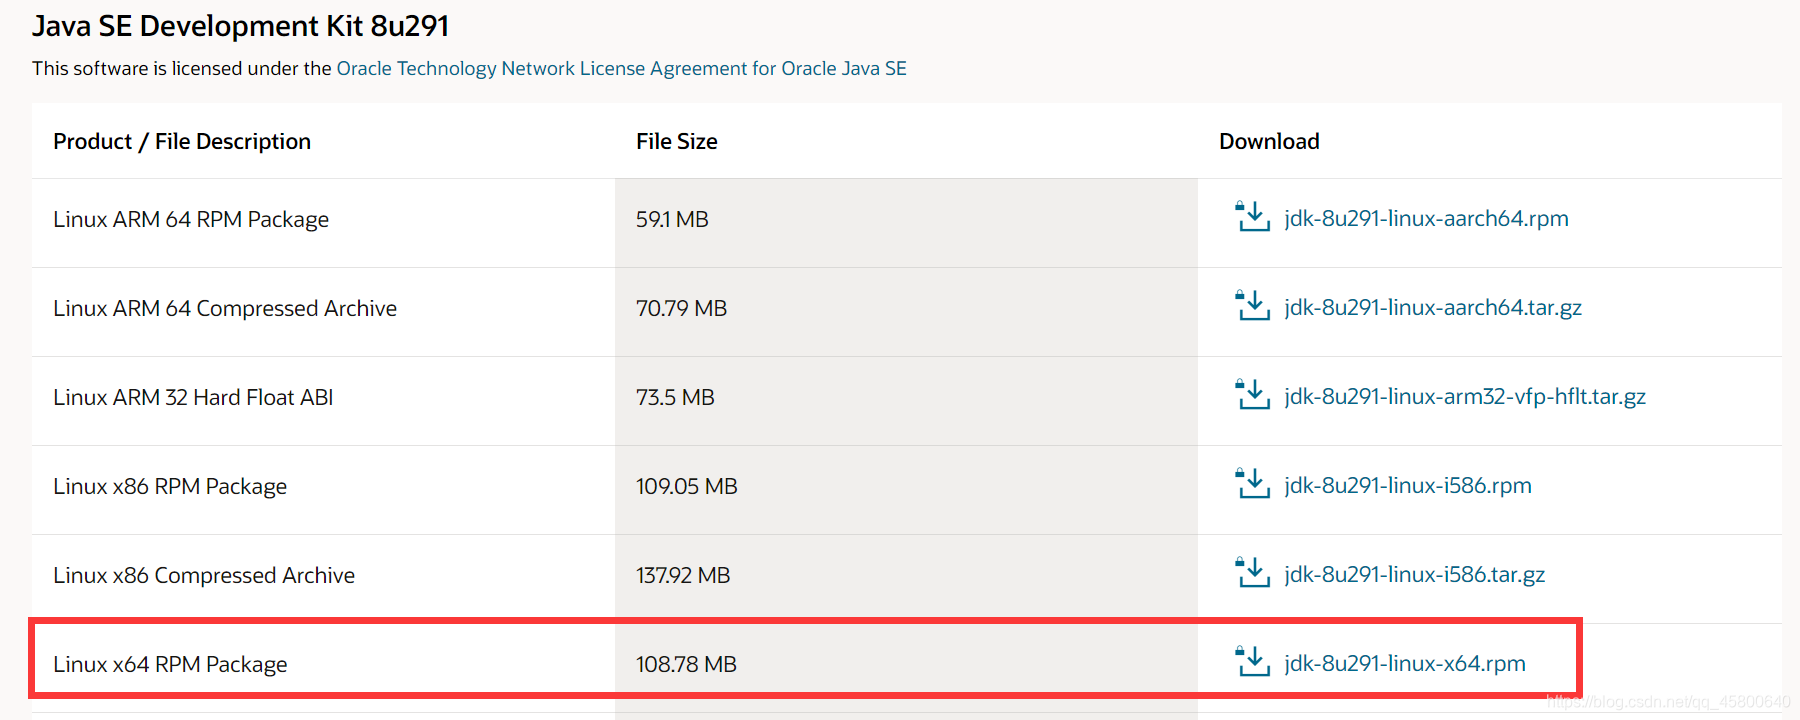This screenshot has height=720, width=1800.
Task: Click download icon for jdk-8u291-linux-i586.rpm
Action: 1252,483
